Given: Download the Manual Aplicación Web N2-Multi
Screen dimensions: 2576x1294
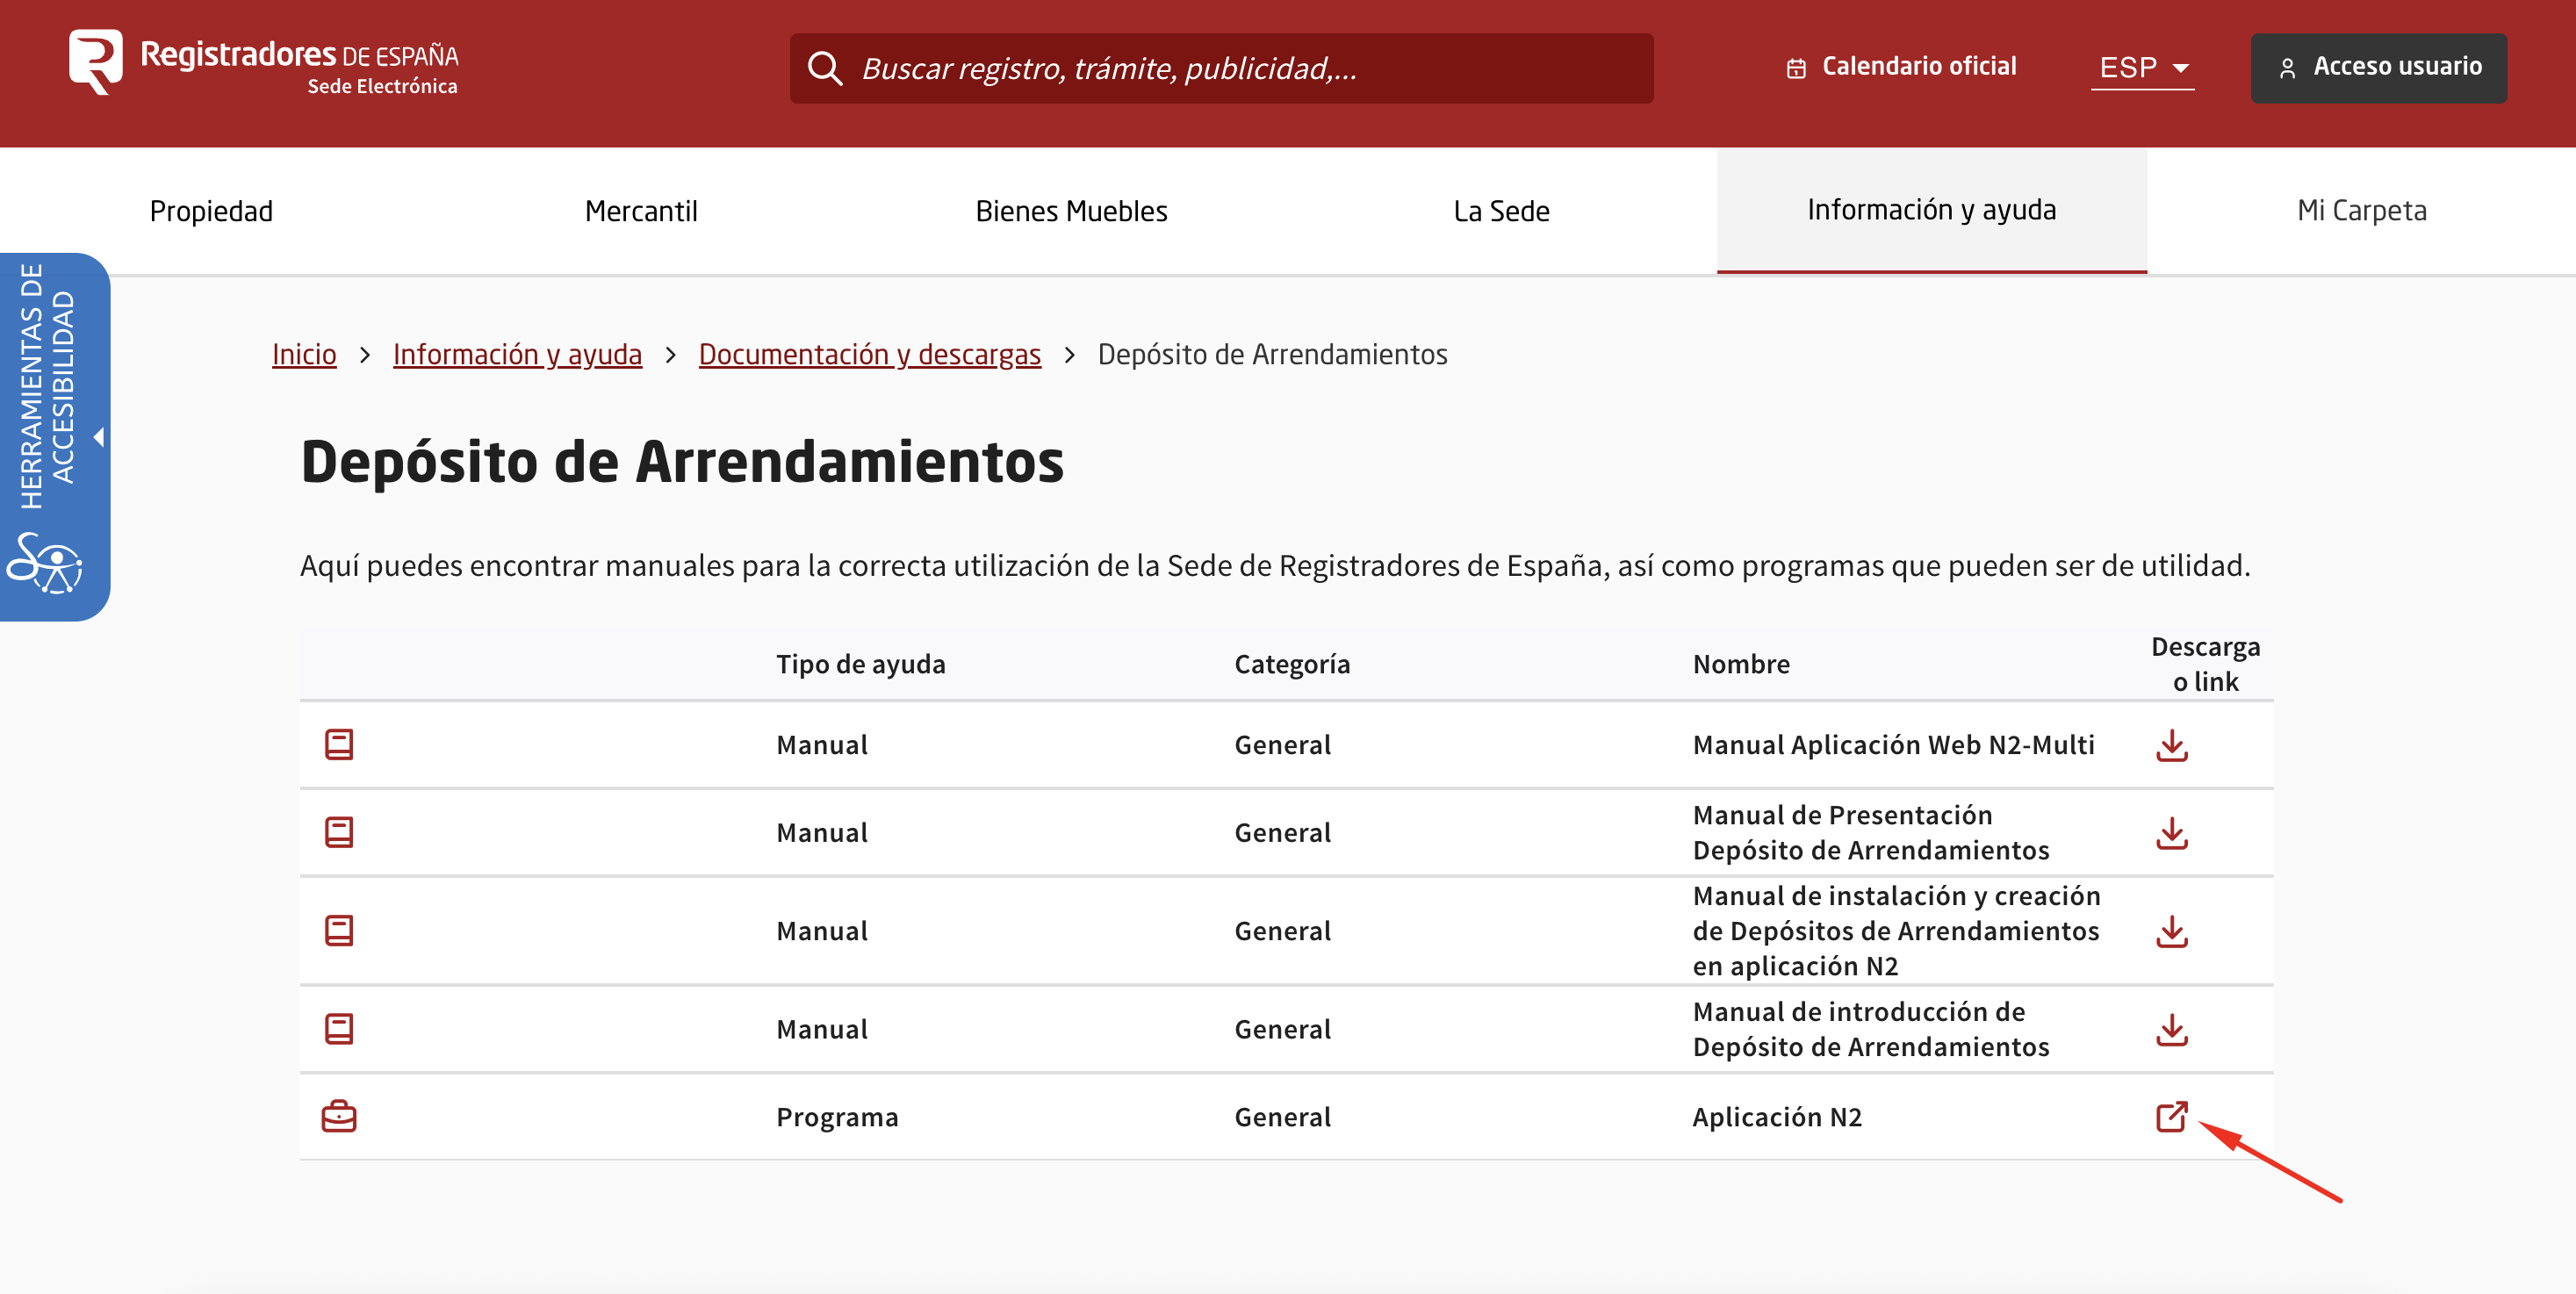Looking at the screenshot, I should click(2172, 745).
